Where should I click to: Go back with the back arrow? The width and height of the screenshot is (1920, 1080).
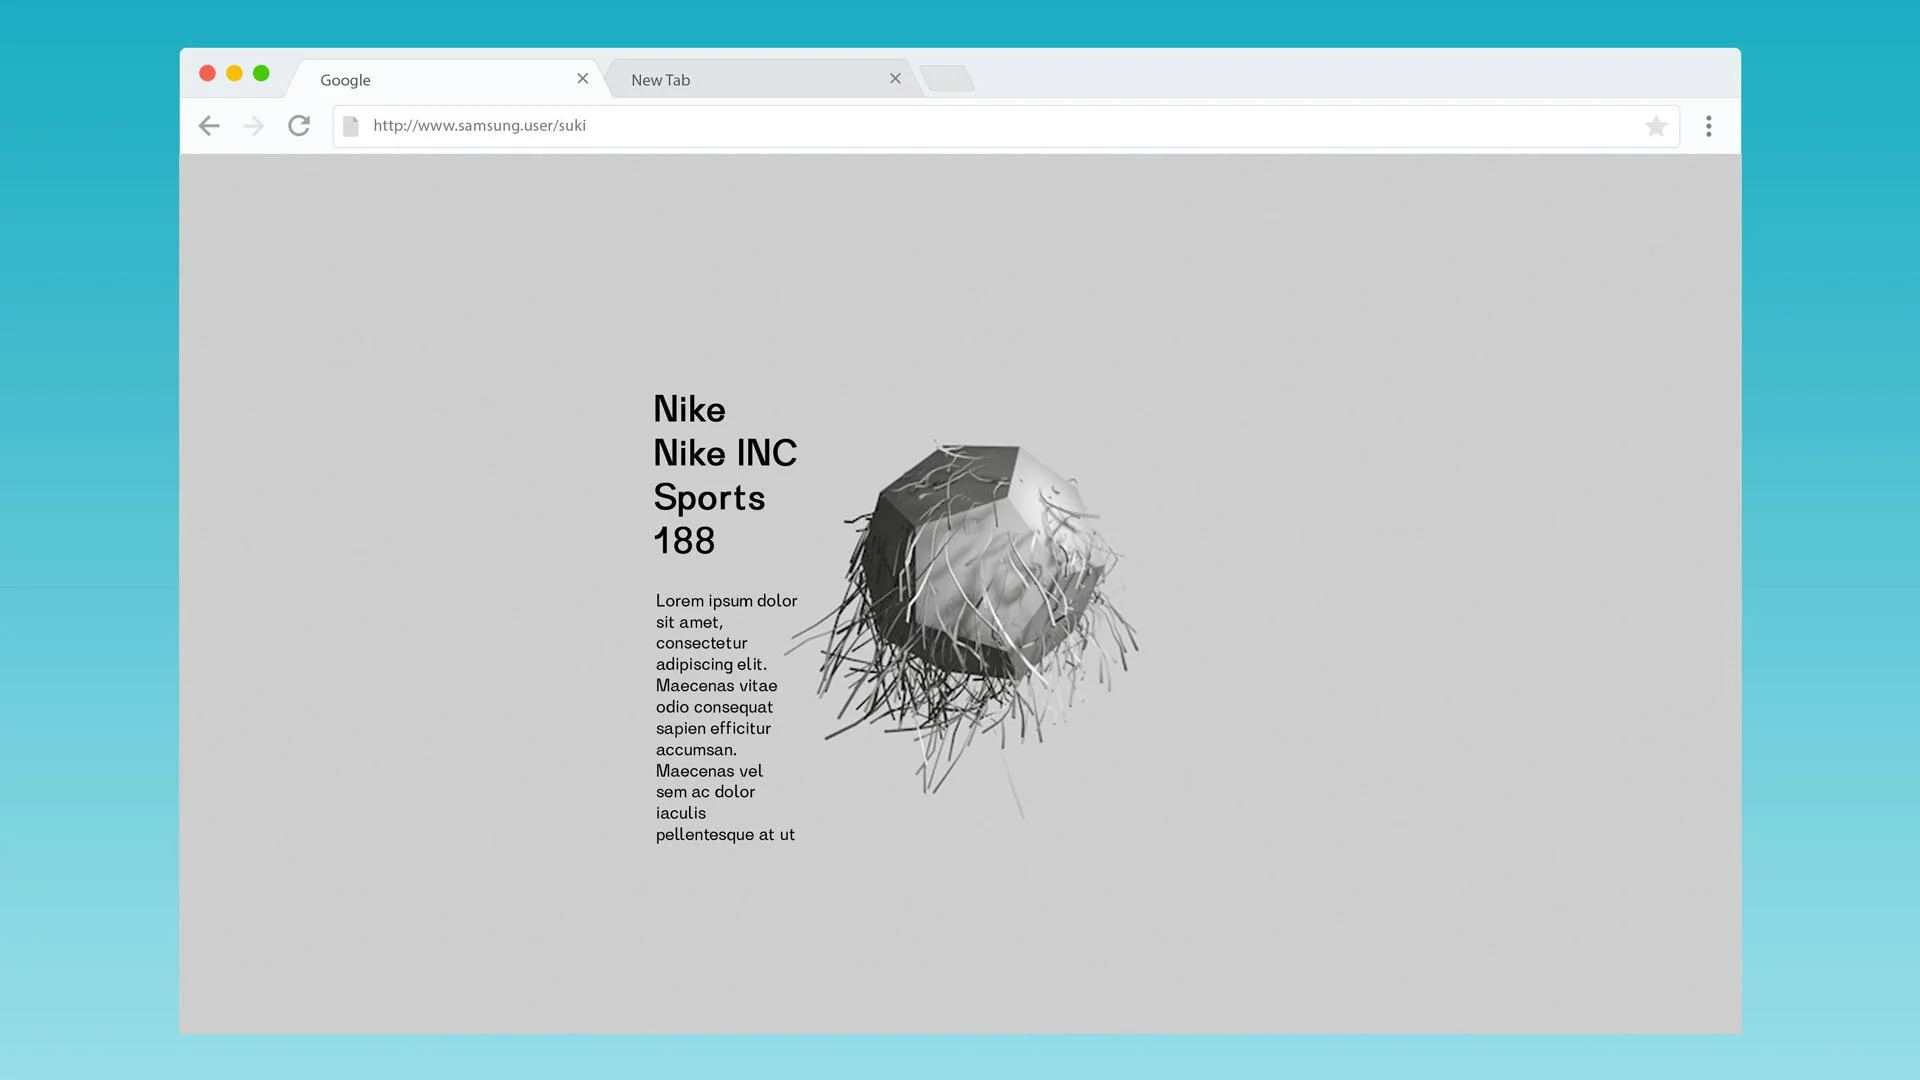(209, 126)
